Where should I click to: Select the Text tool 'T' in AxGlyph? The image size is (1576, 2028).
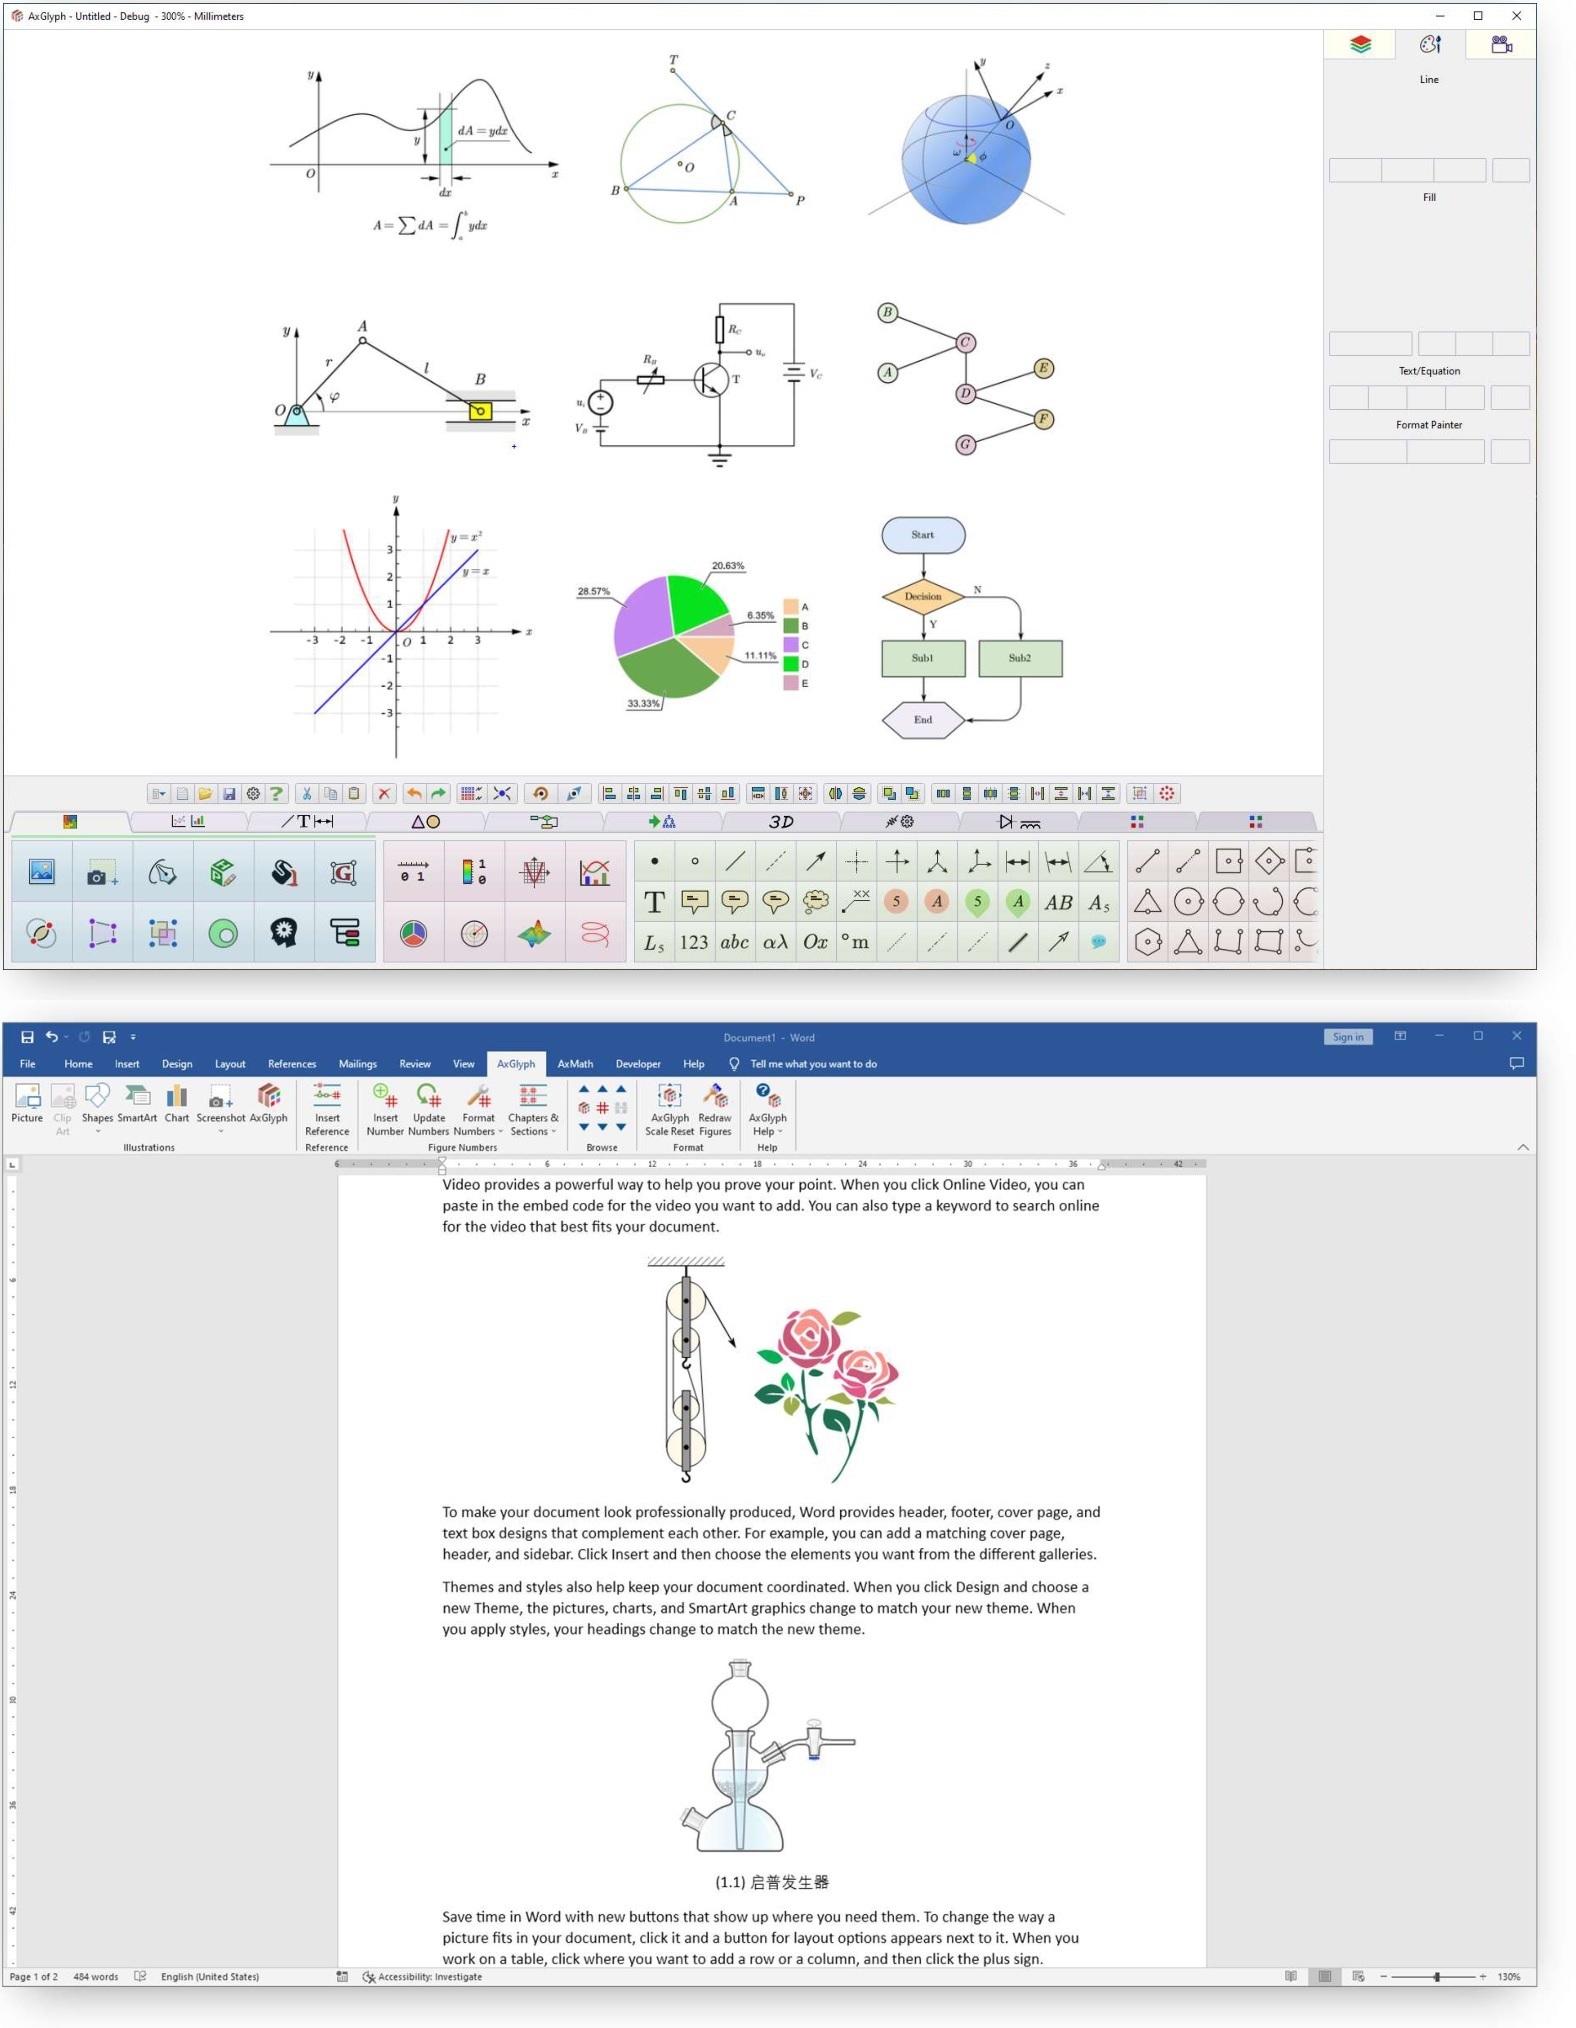point(654,902)
